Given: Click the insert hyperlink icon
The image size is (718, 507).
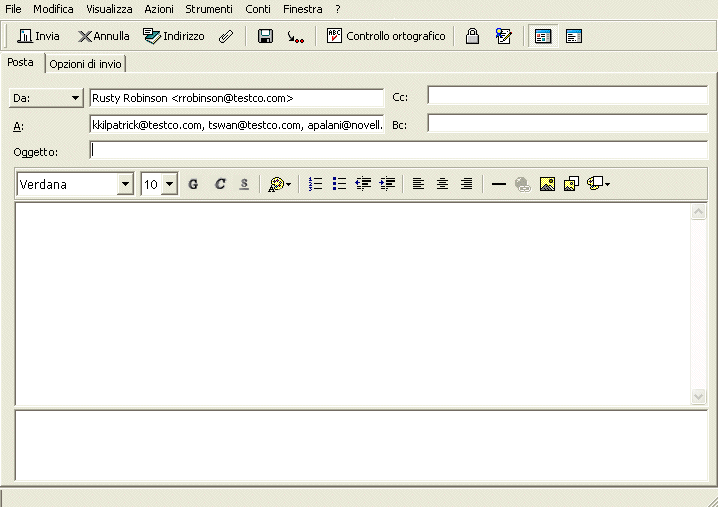Looking at the screenshot, I should (522, 184).
